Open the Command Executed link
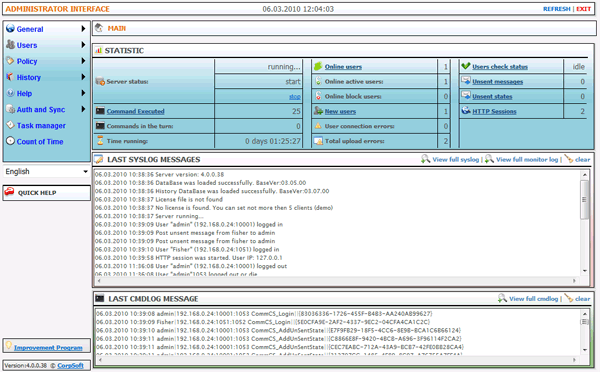Viewport: 600px width, 372px height. coord(135,111)
